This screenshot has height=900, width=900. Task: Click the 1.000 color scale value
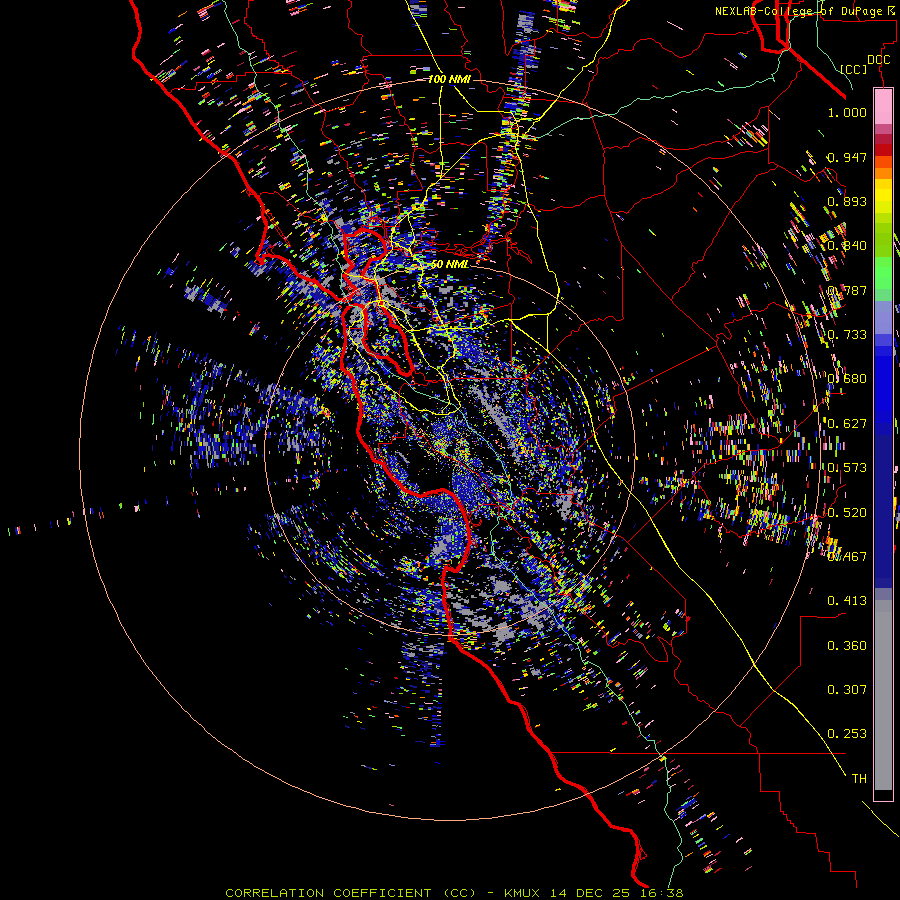pos(847,112)
